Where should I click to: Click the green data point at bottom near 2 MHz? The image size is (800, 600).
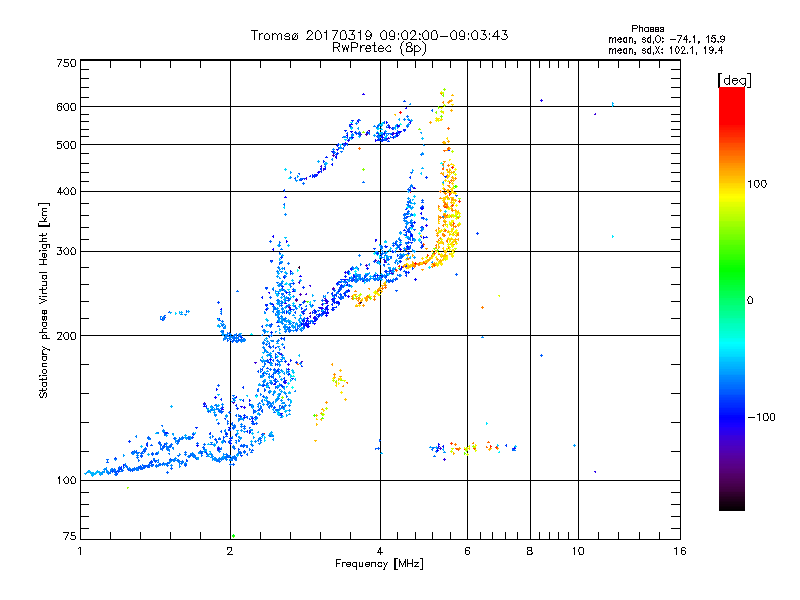click(233, 536)
